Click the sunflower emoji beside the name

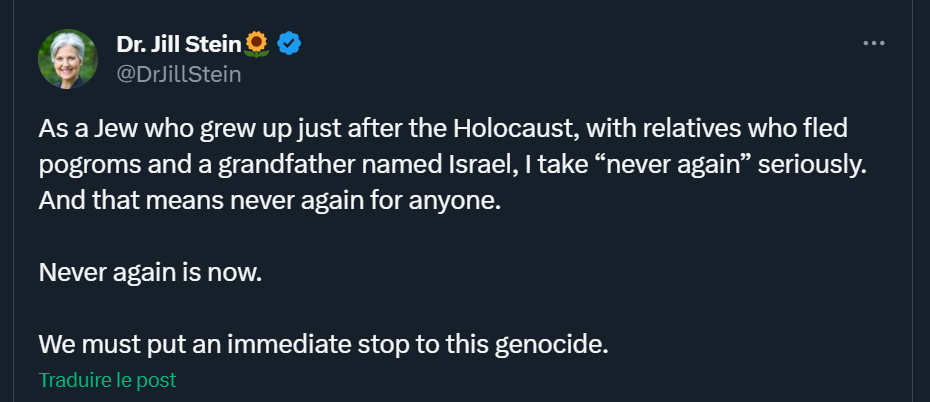pos(257,43)
